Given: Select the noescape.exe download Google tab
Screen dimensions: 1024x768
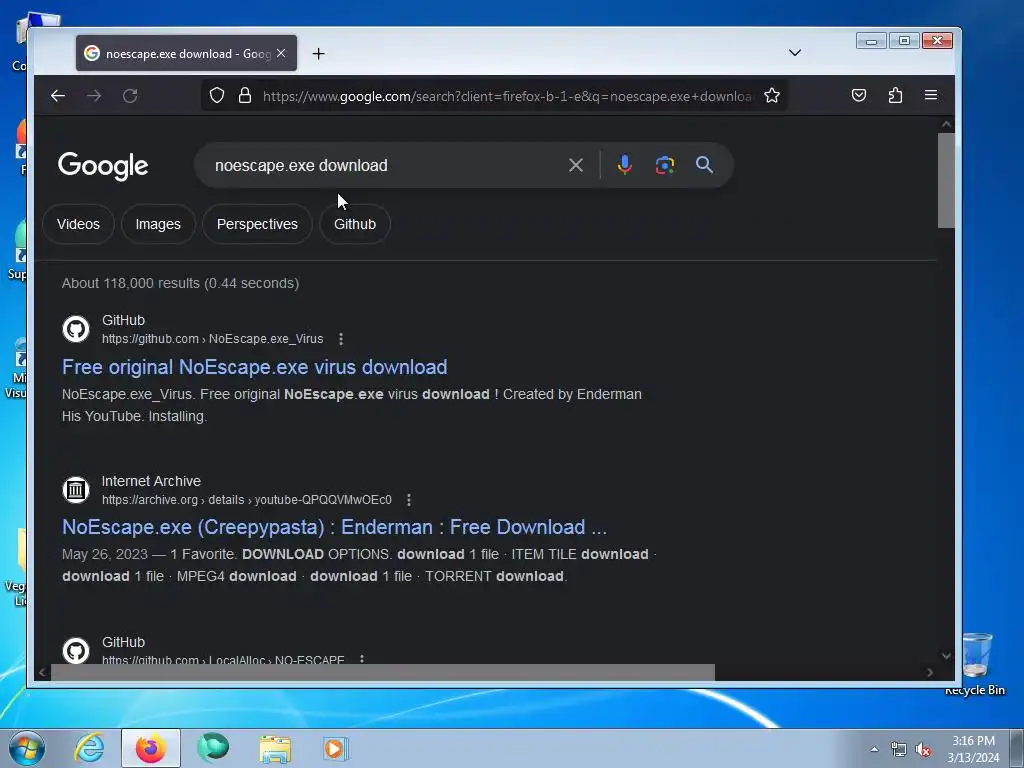Looking at the screenshot, I should (x=186, y=54).
